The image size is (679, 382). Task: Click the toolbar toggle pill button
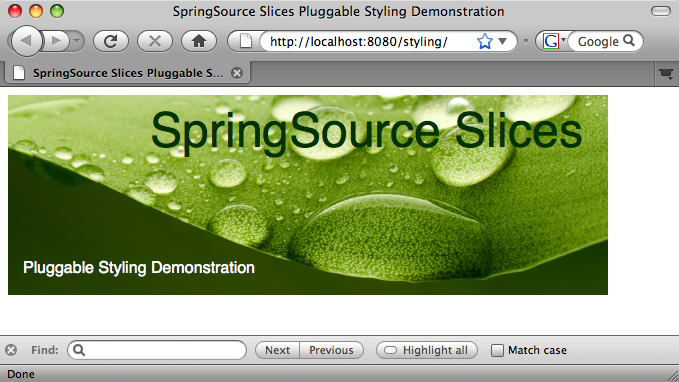coord(661,11)
